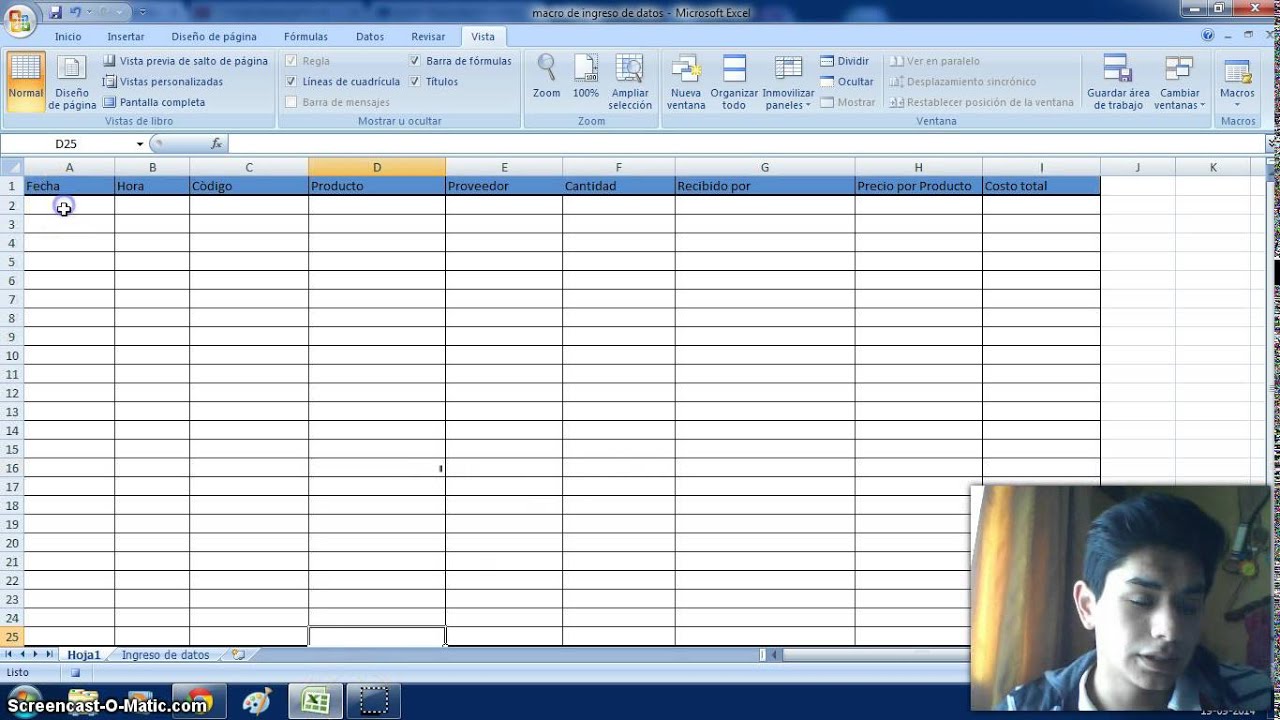This screenshot has width=1280, height=720.
Task: Click the Select All corner button
Action: coord(12,167)
